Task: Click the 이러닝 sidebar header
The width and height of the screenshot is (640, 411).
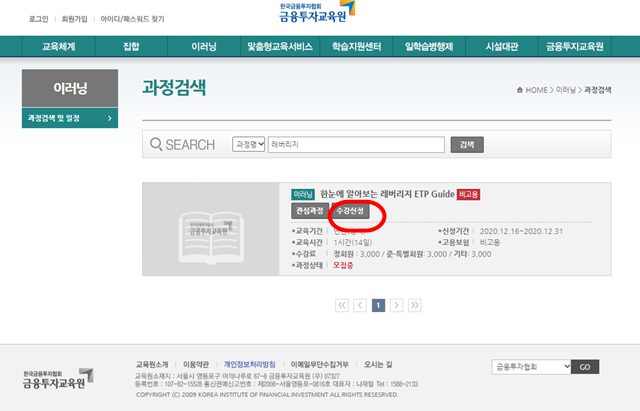Action: [70, 88]
